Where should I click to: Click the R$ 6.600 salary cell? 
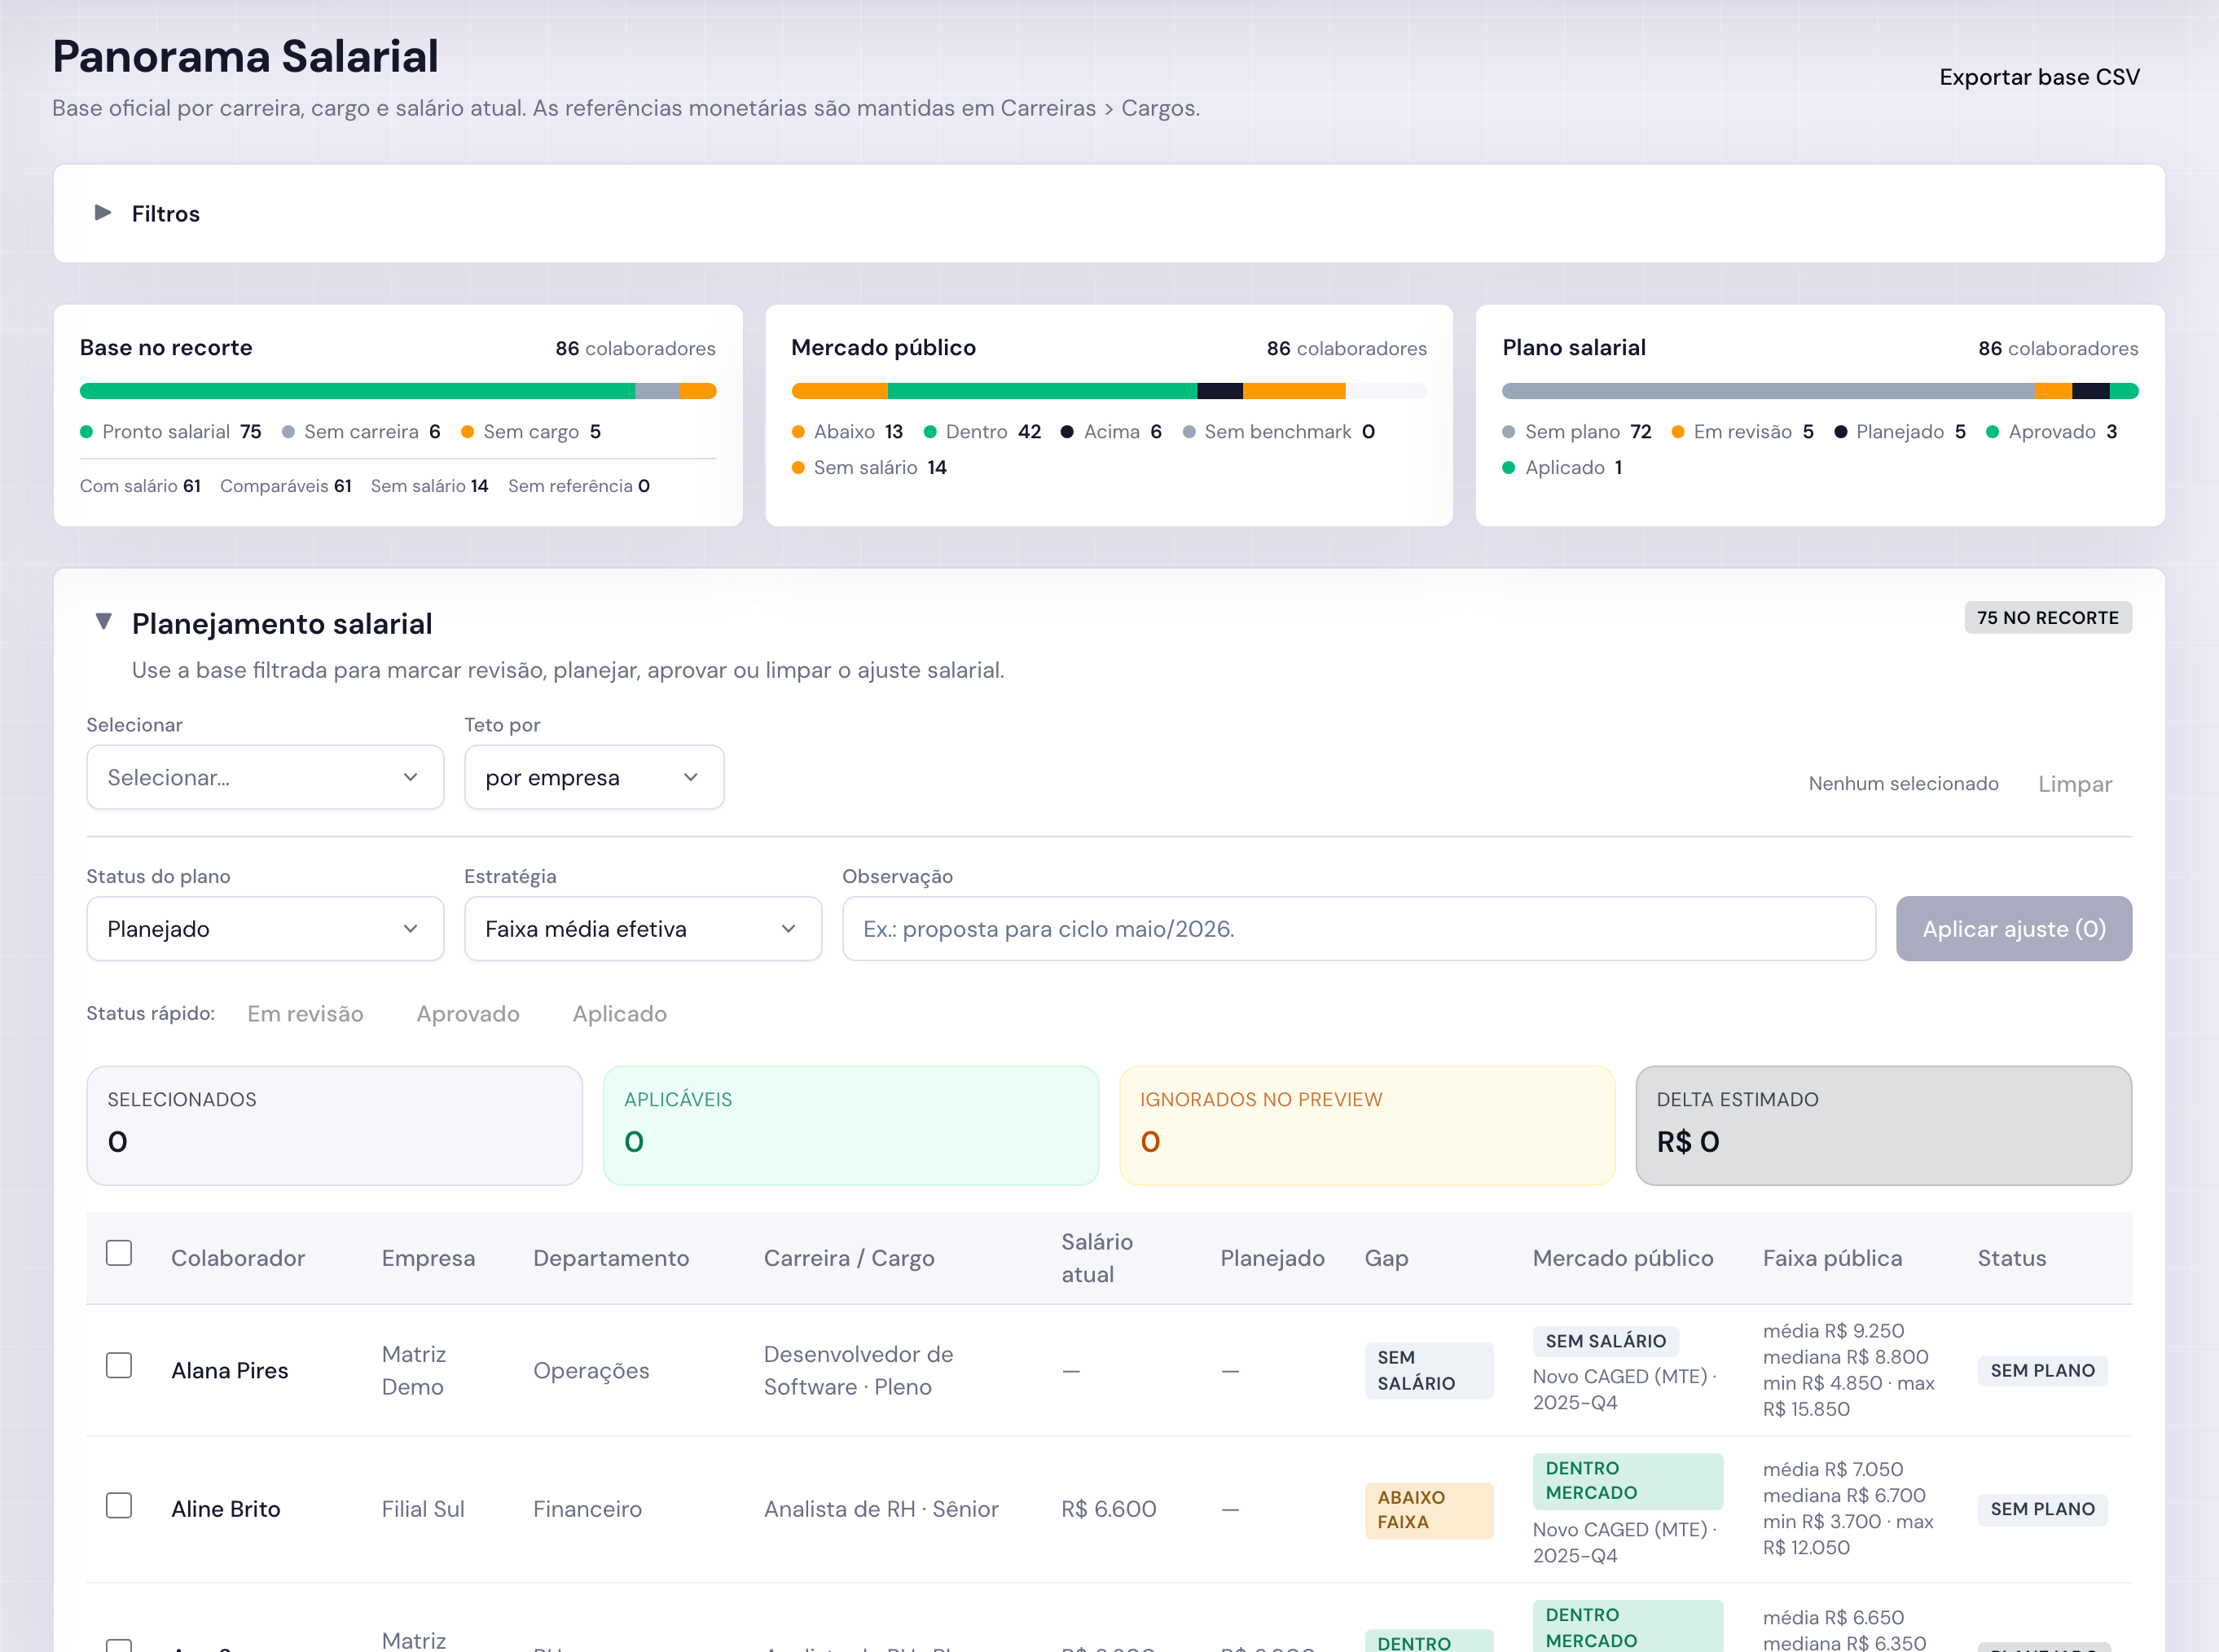[x=1109, y=1509]
